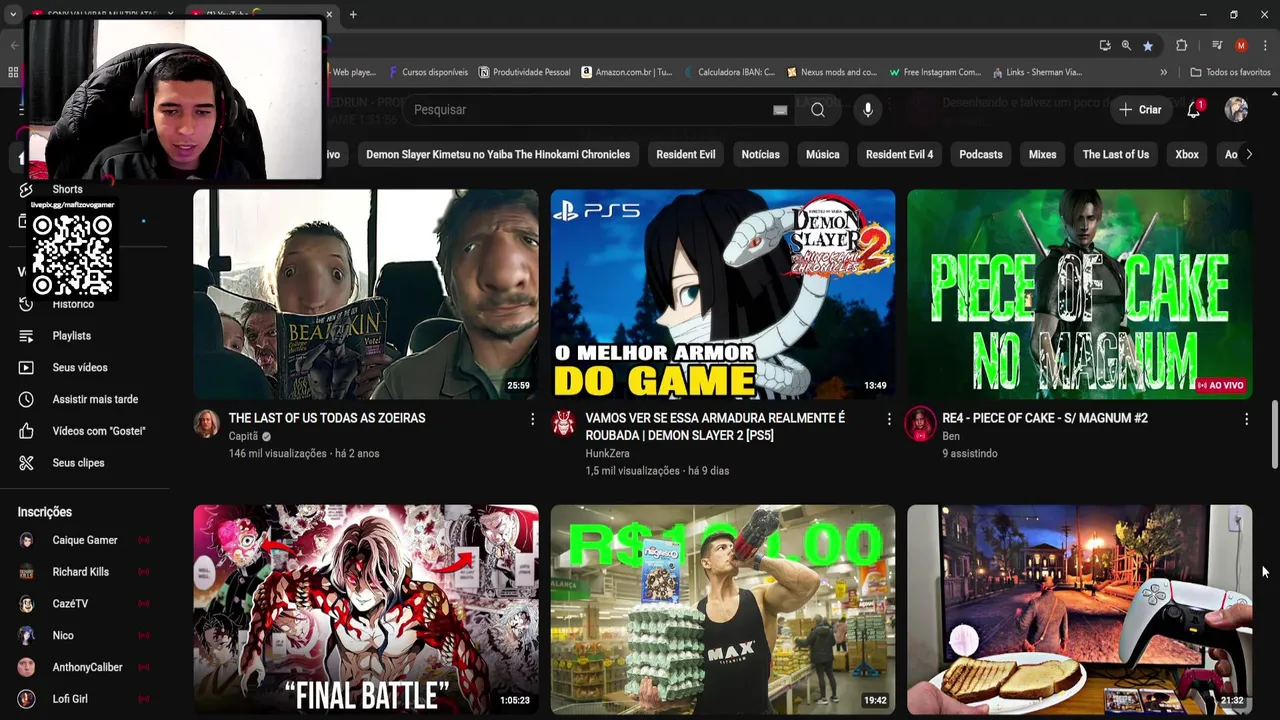The image size is (1280, 720).
Task: Open Seus clipes in the sidebar
Action: point(78,463)
